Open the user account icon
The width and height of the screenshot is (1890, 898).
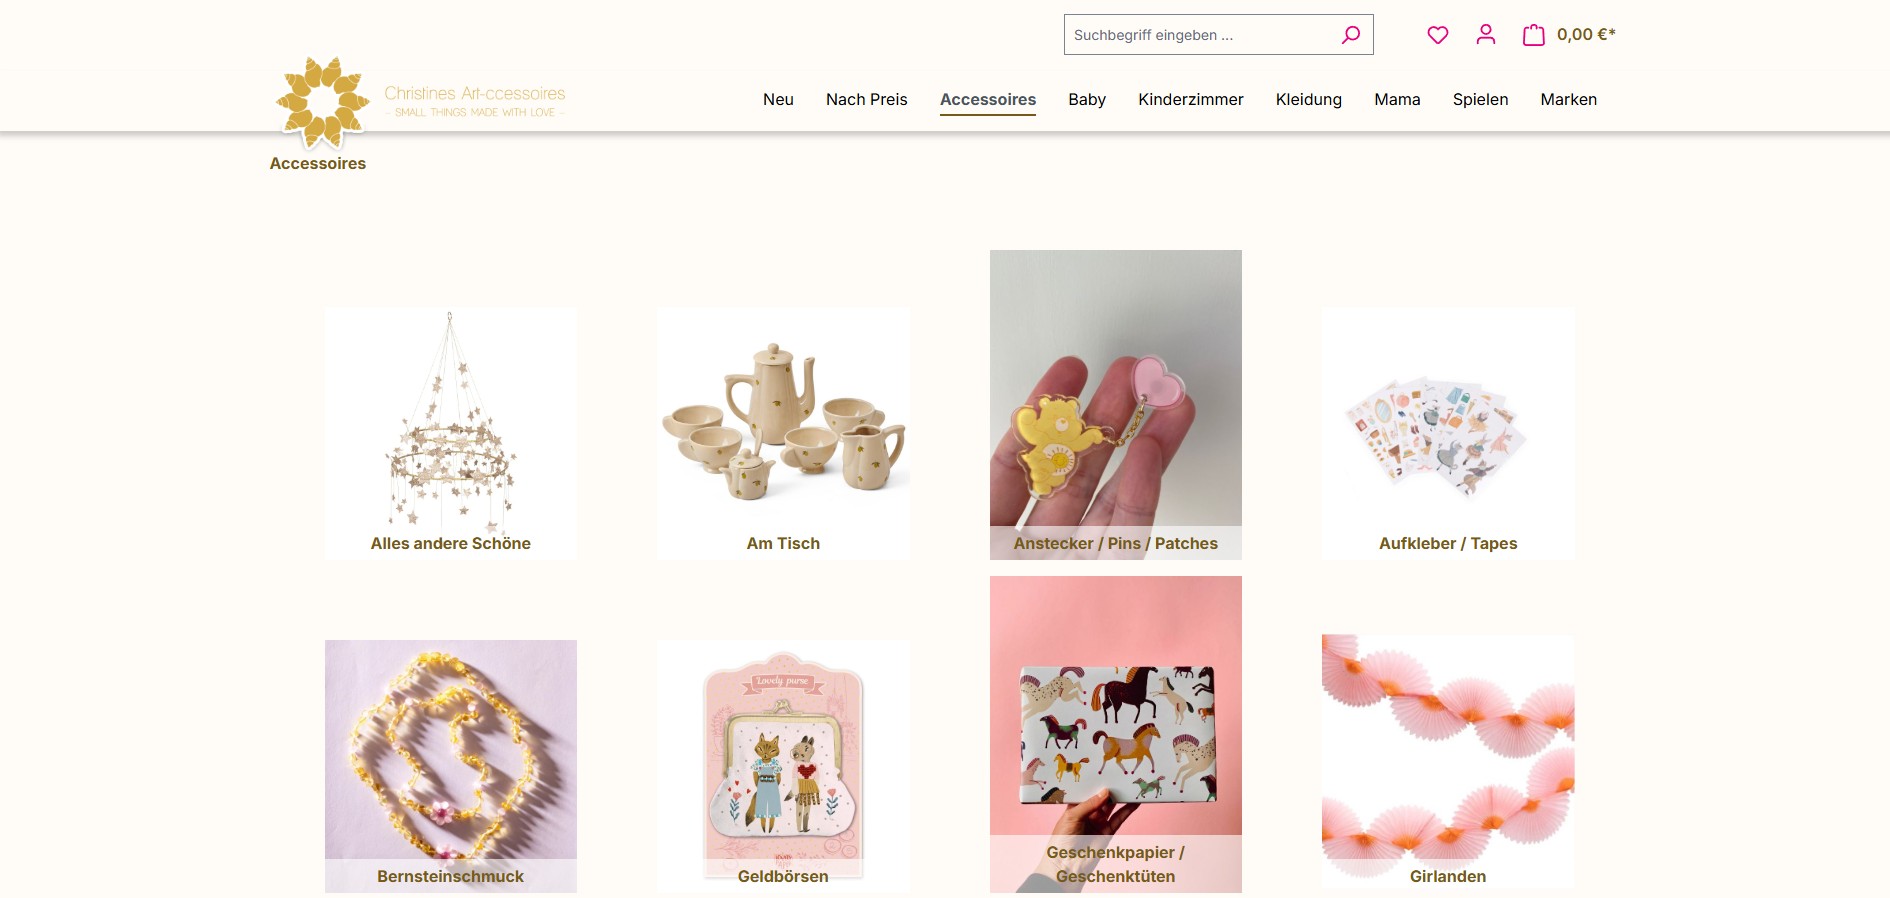coord(1485,35)
